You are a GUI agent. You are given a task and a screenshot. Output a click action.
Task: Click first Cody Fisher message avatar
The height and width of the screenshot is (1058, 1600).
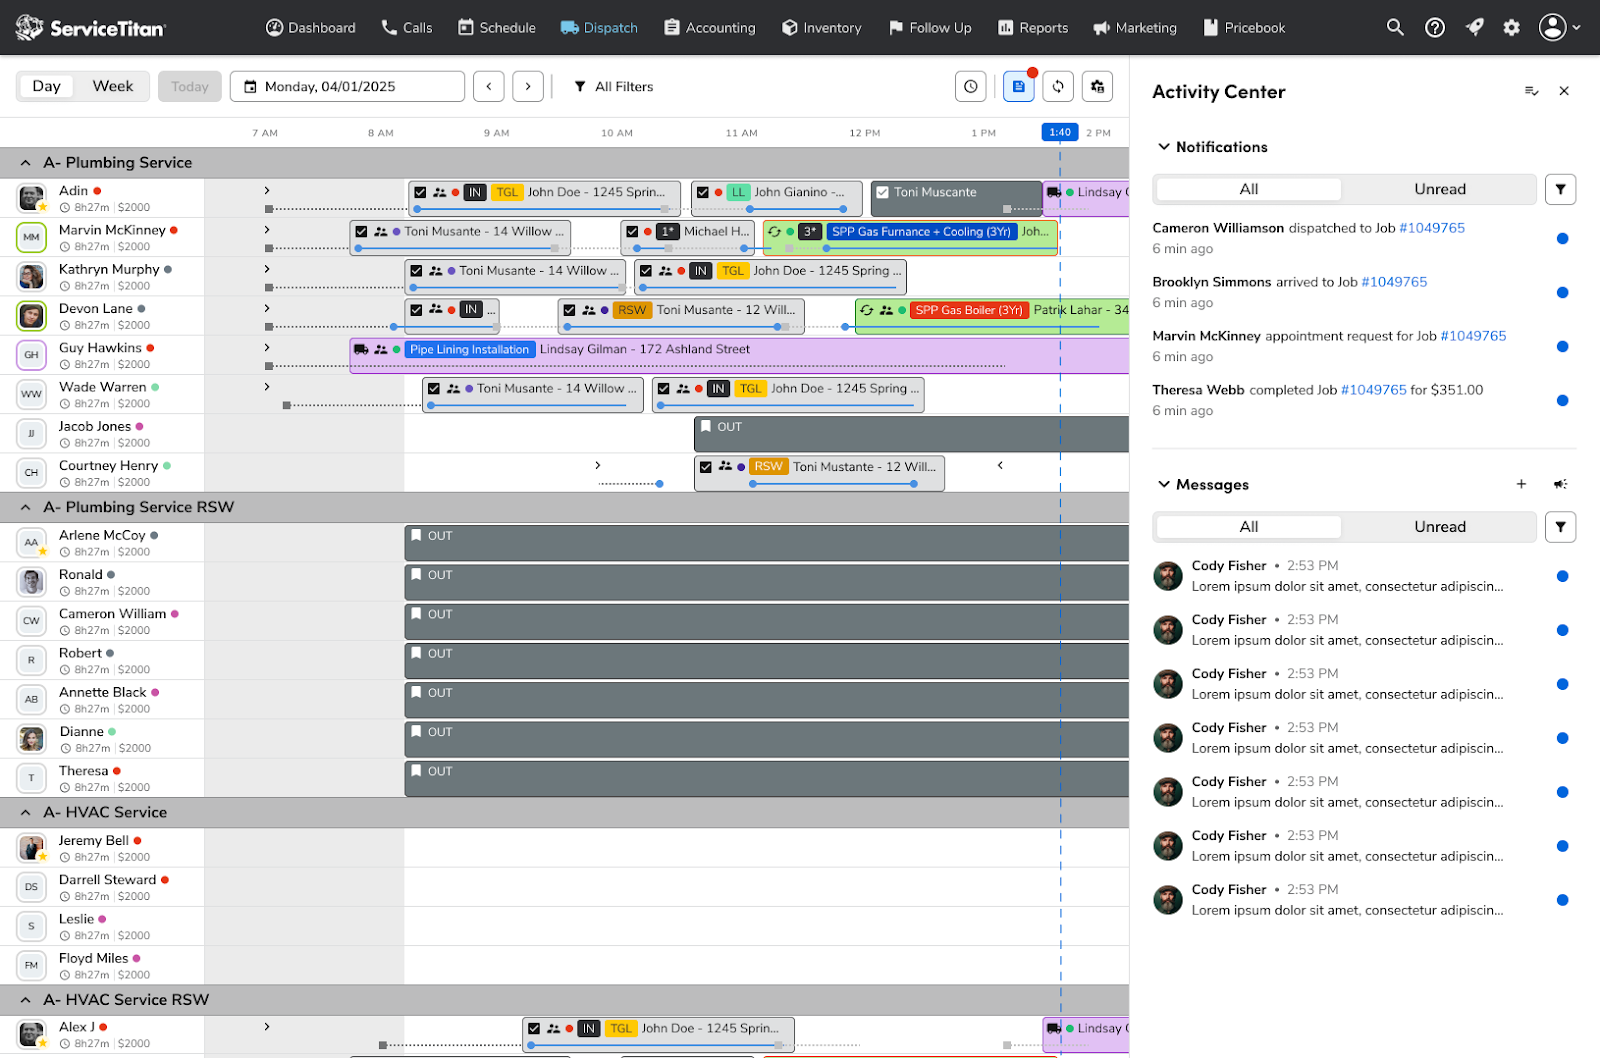point(1168,576)
